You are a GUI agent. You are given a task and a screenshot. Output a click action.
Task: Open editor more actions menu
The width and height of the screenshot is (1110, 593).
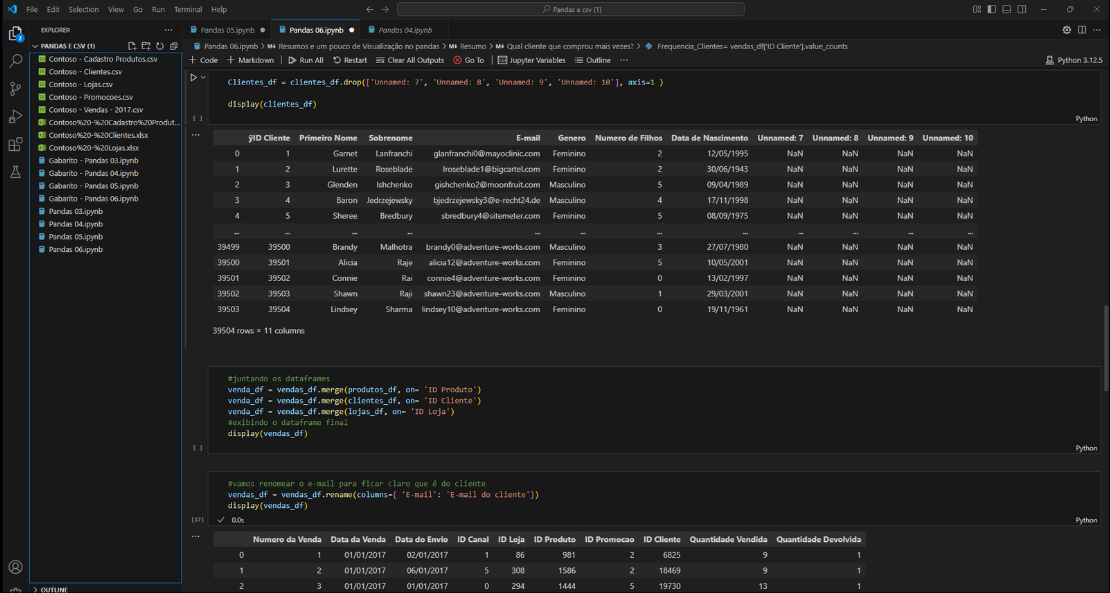click(1097, 30)
